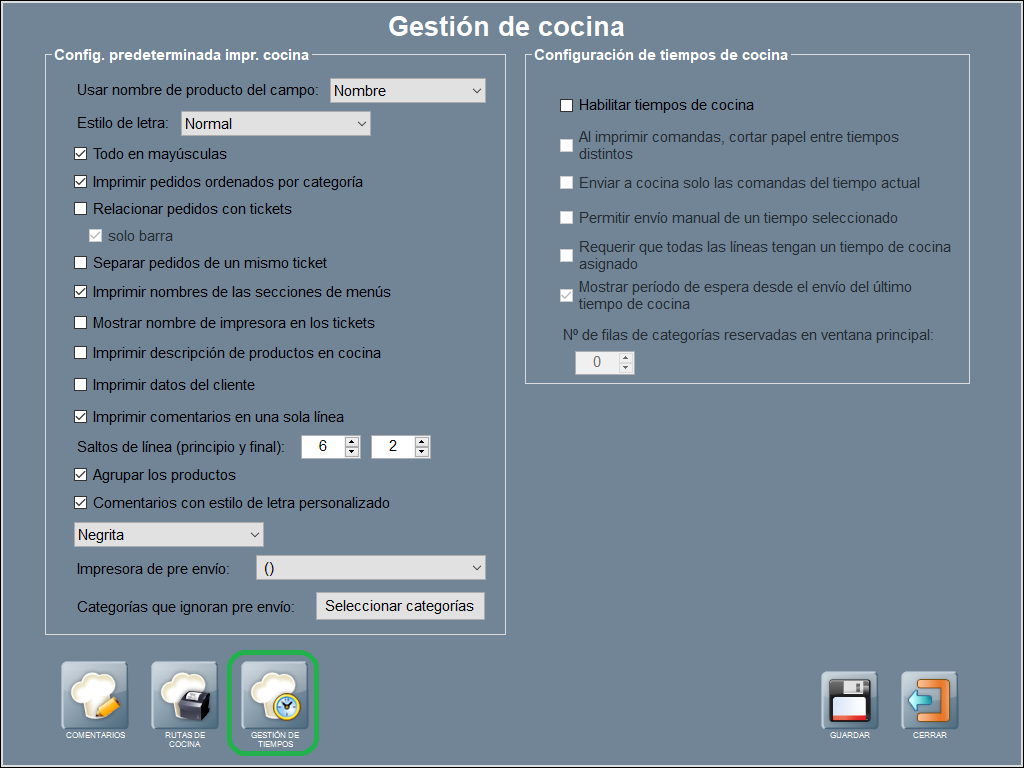The width and height of the screenshot is (1024, 768).
Task: Uncheck Agrupar los productos
Action: coord(81,475)
